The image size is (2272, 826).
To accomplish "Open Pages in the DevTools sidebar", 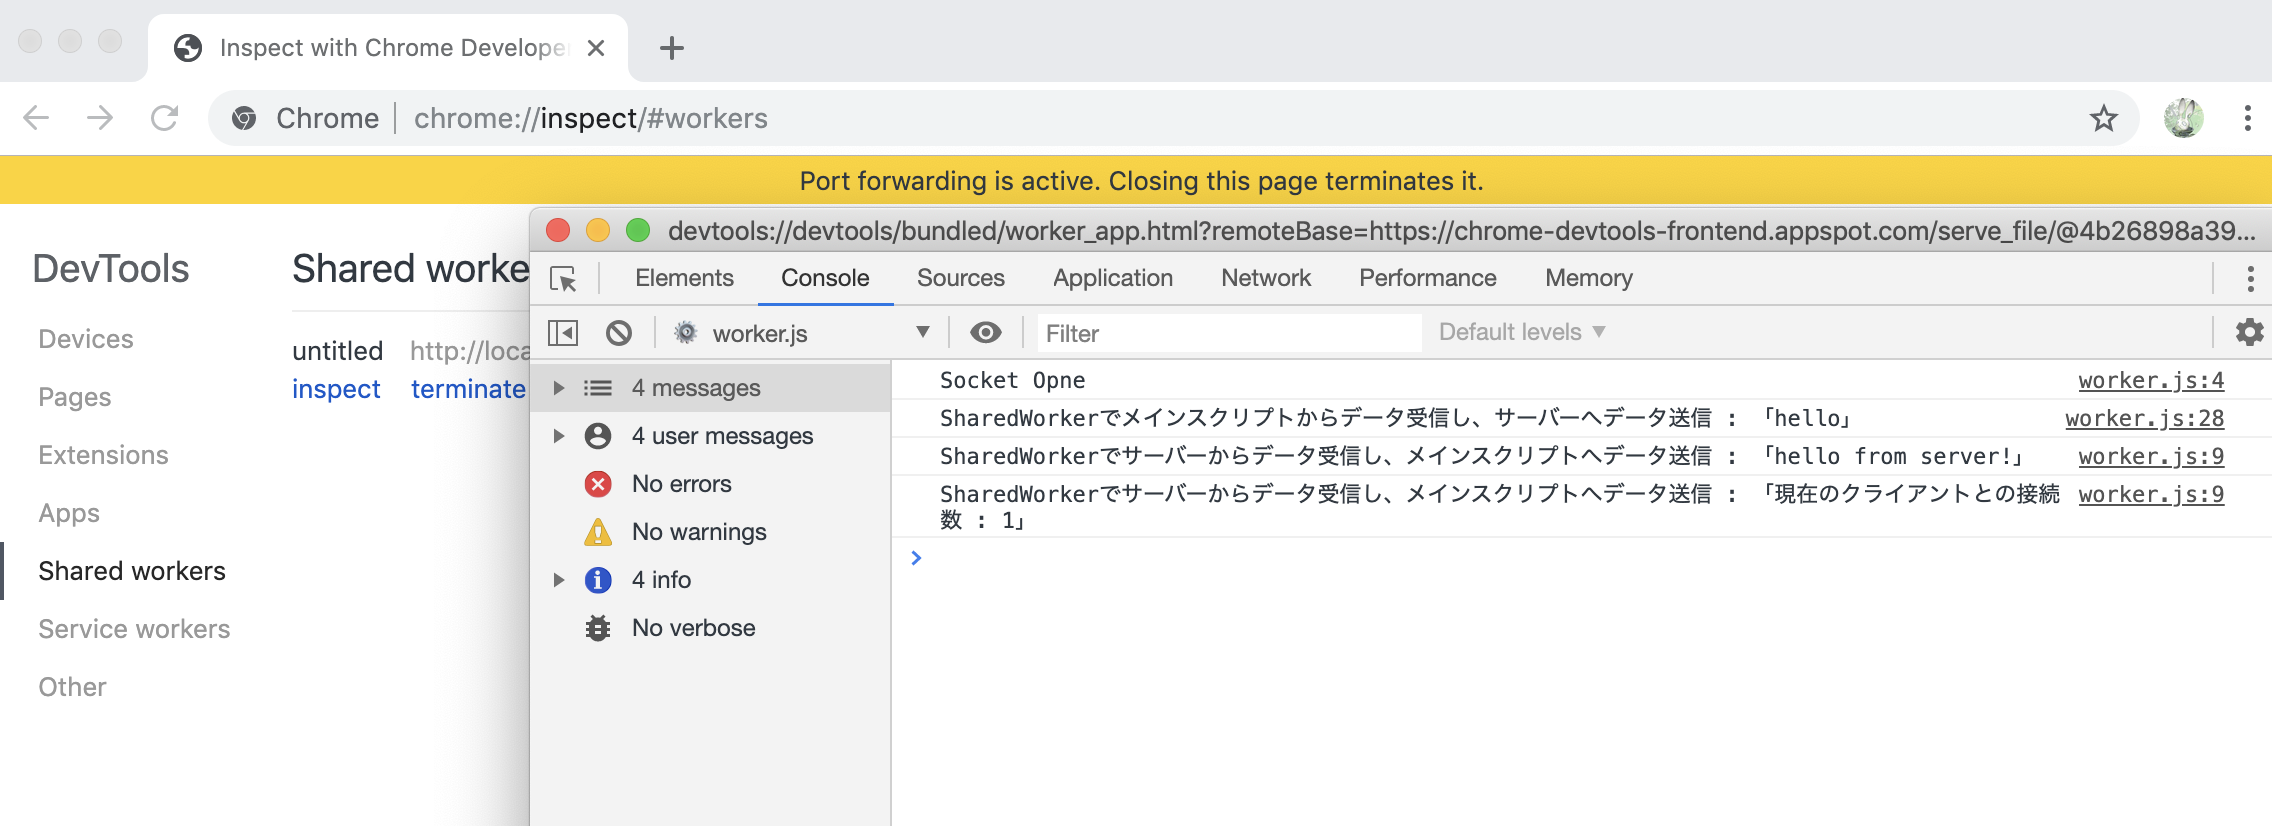I will 75,397.
